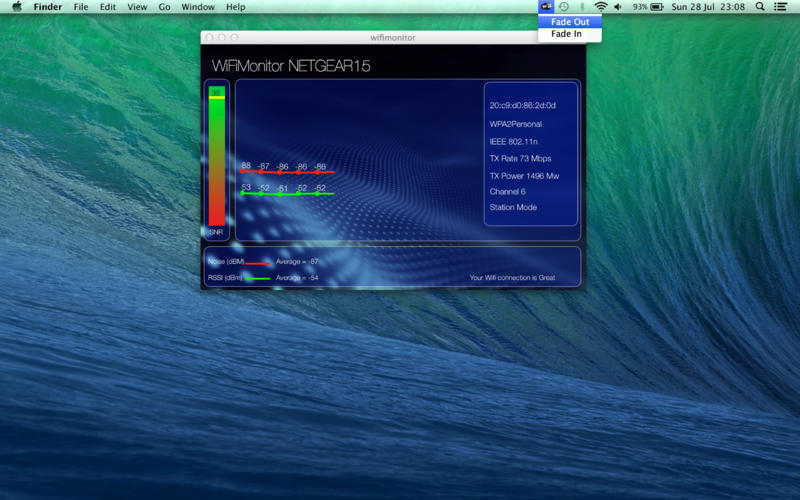Click the wifimonitor status icon in menu bar

pos(546,7)
